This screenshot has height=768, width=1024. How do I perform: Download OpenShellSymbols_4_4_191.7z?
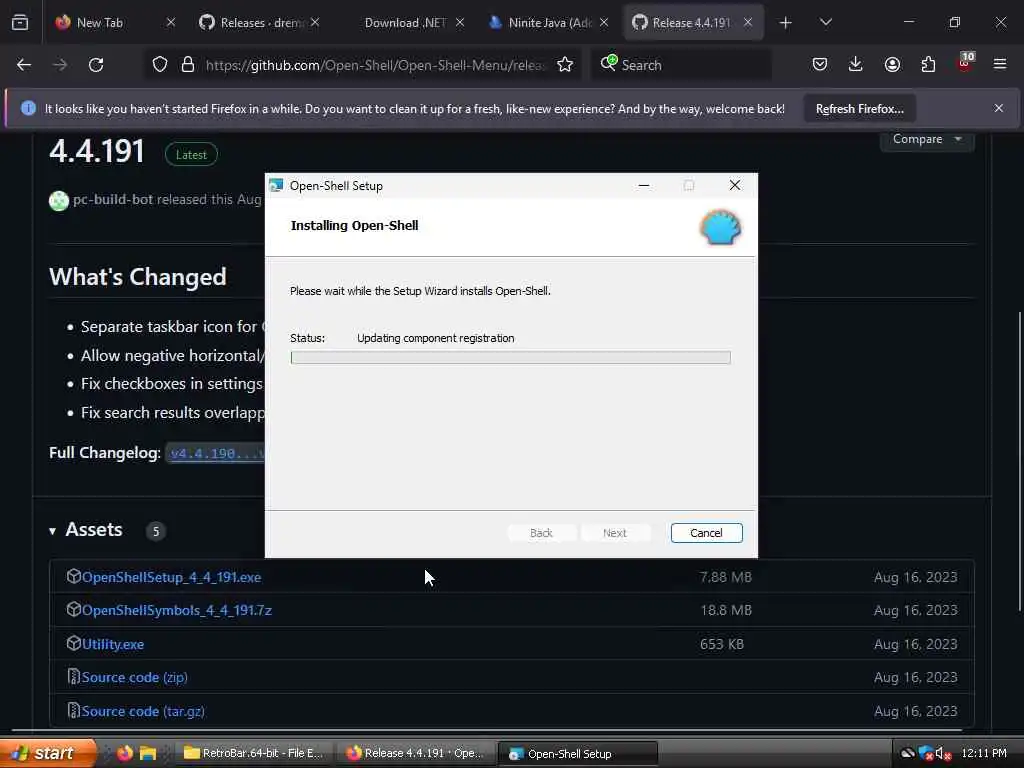(x=176, y=610)
